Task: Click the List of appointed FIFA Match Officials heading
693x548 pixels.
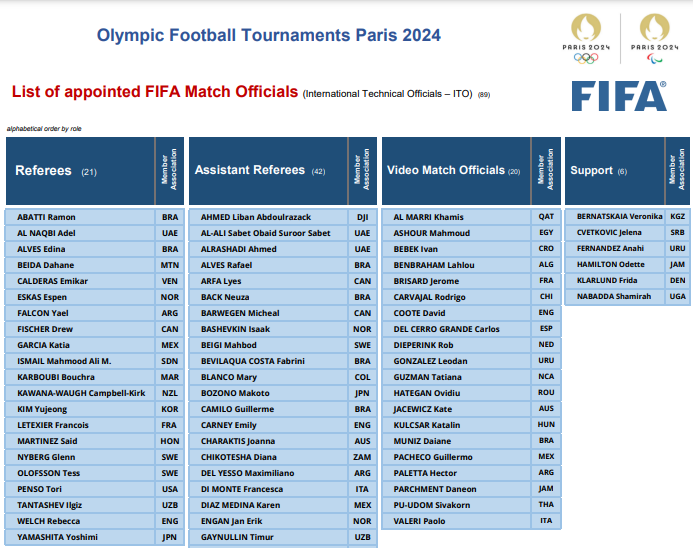Action: 155,92
